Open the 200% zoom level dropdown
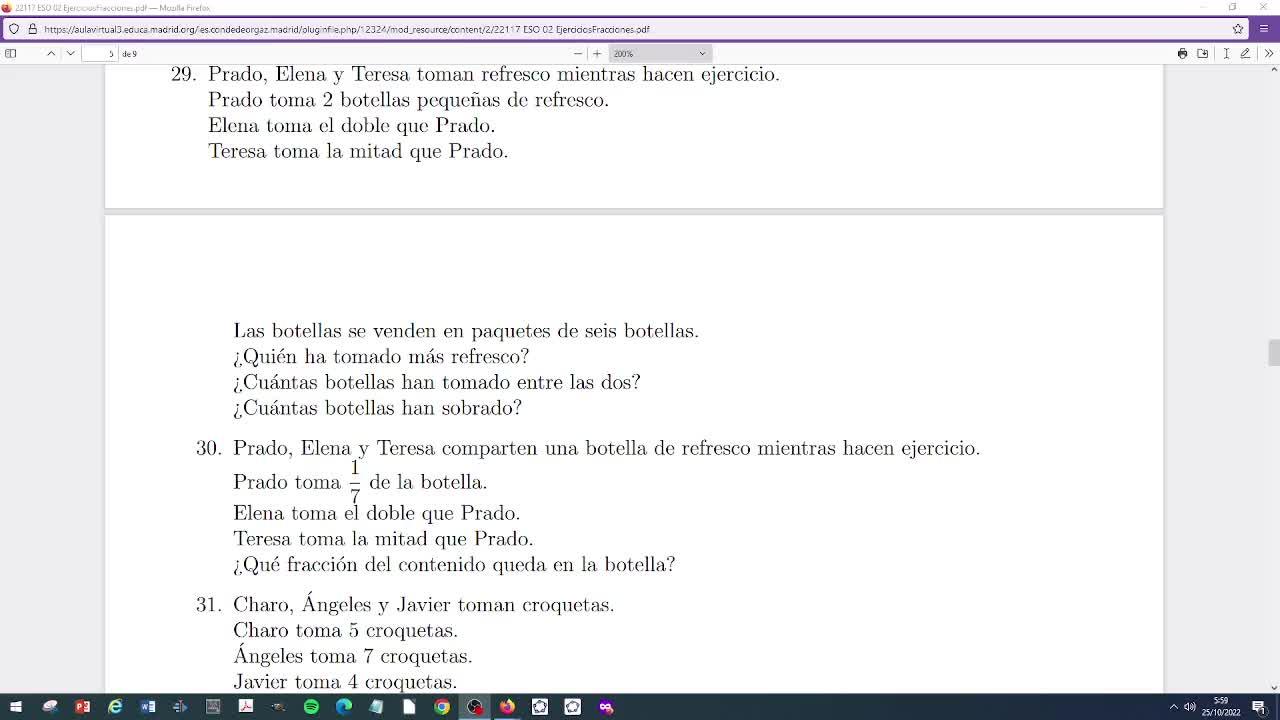 (x=660, y=53)
